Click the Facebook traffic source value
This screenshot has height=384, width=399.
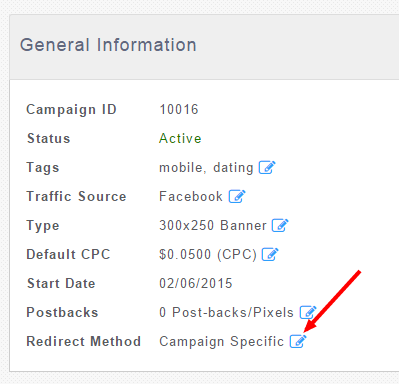coord(191,196)
